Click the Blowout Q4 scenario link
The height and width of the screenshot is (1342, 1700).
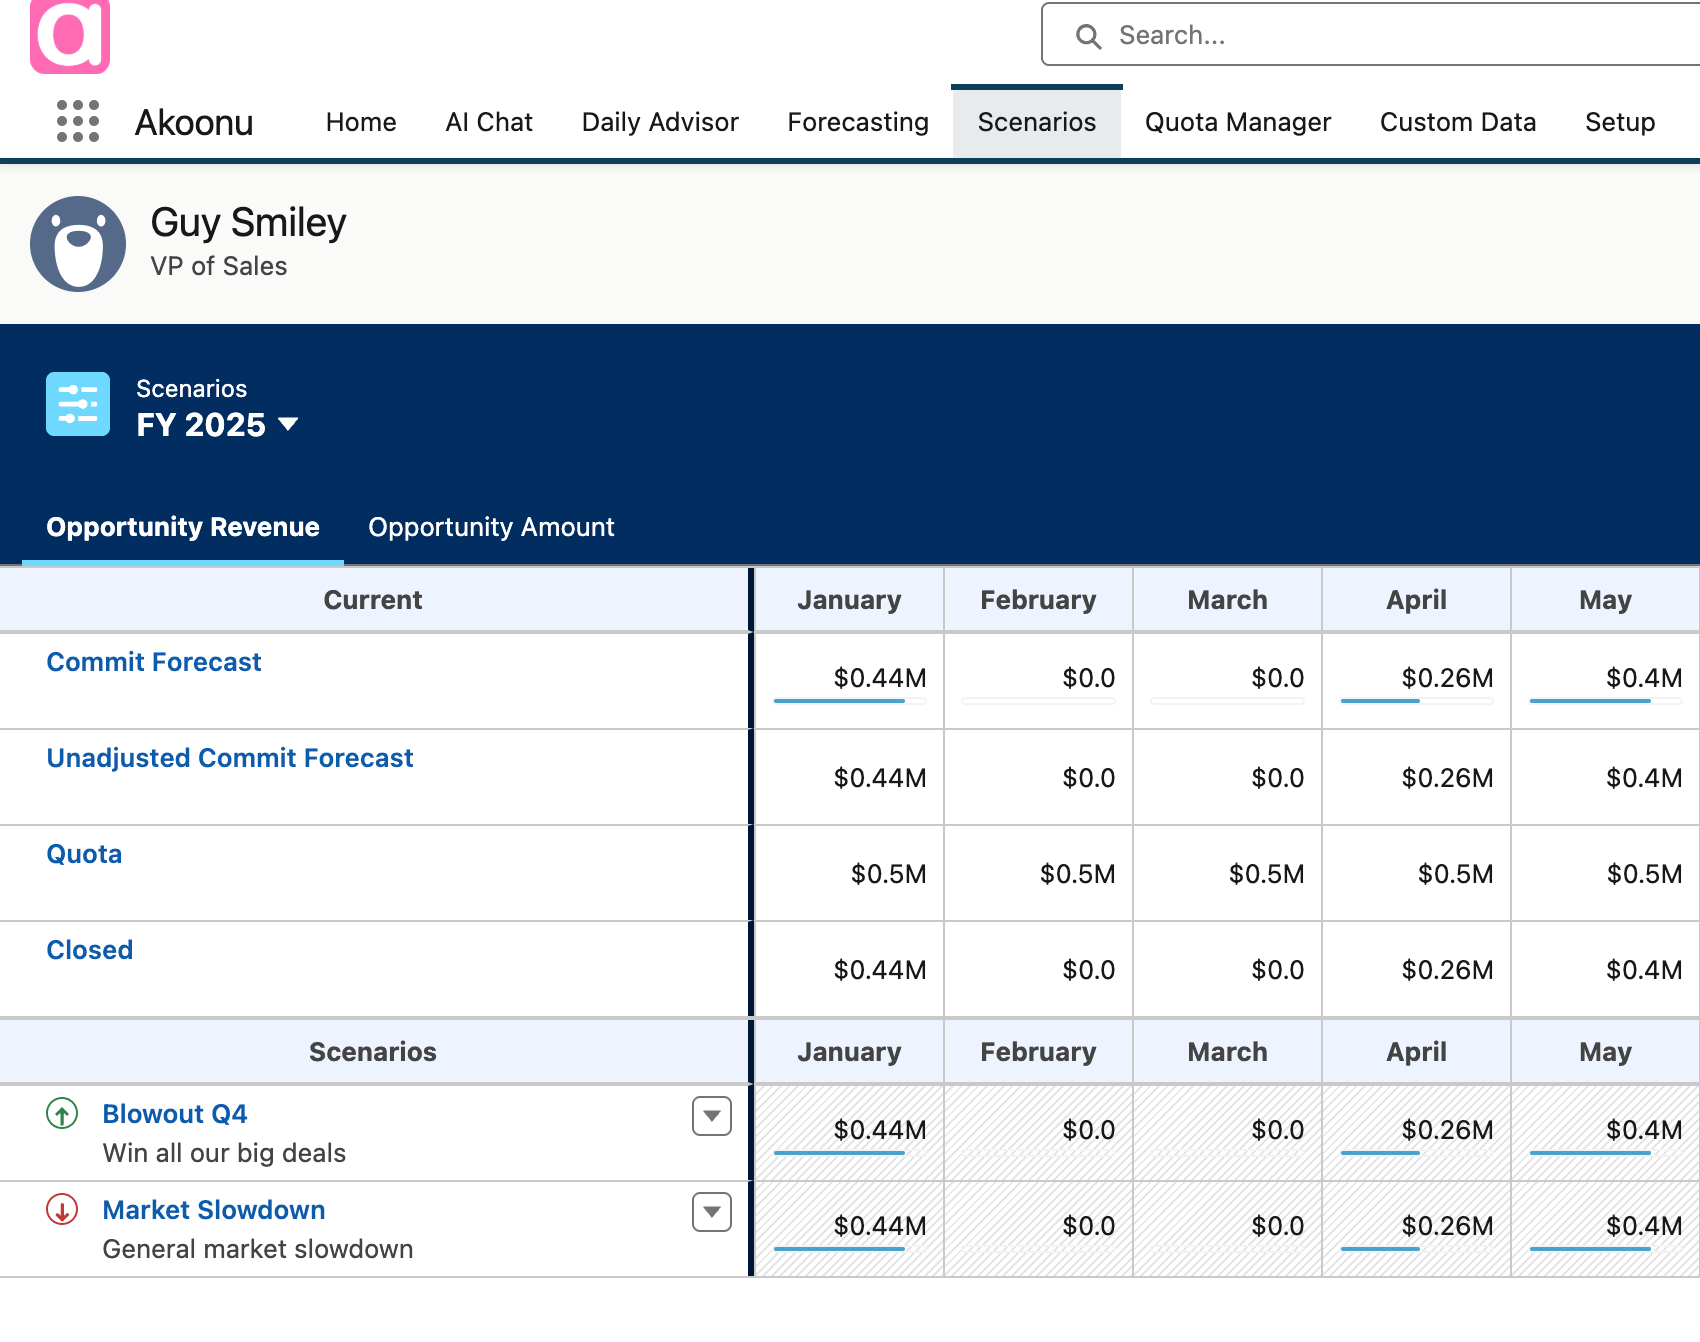175,1114
